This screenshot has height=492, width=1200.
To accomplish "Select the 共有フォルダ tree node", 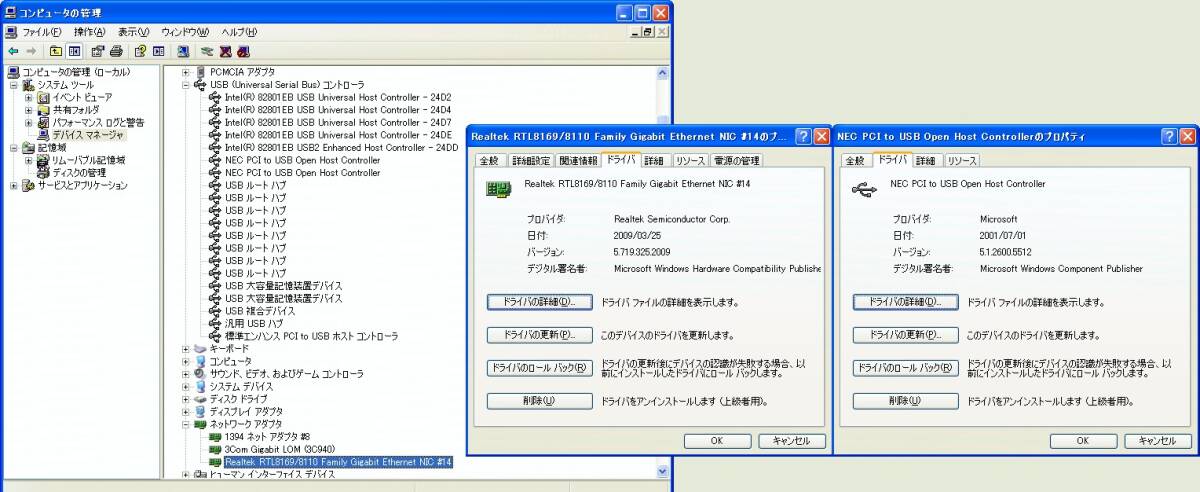I will pyautogui.click(x=76, y=110).
